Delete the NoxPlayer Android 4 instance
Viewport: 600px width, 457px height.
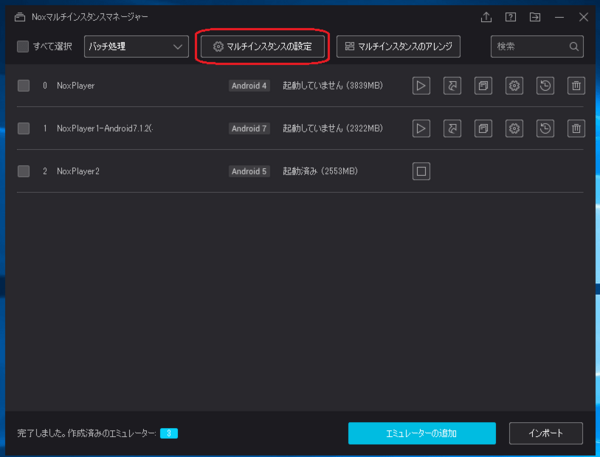[576, 86]
